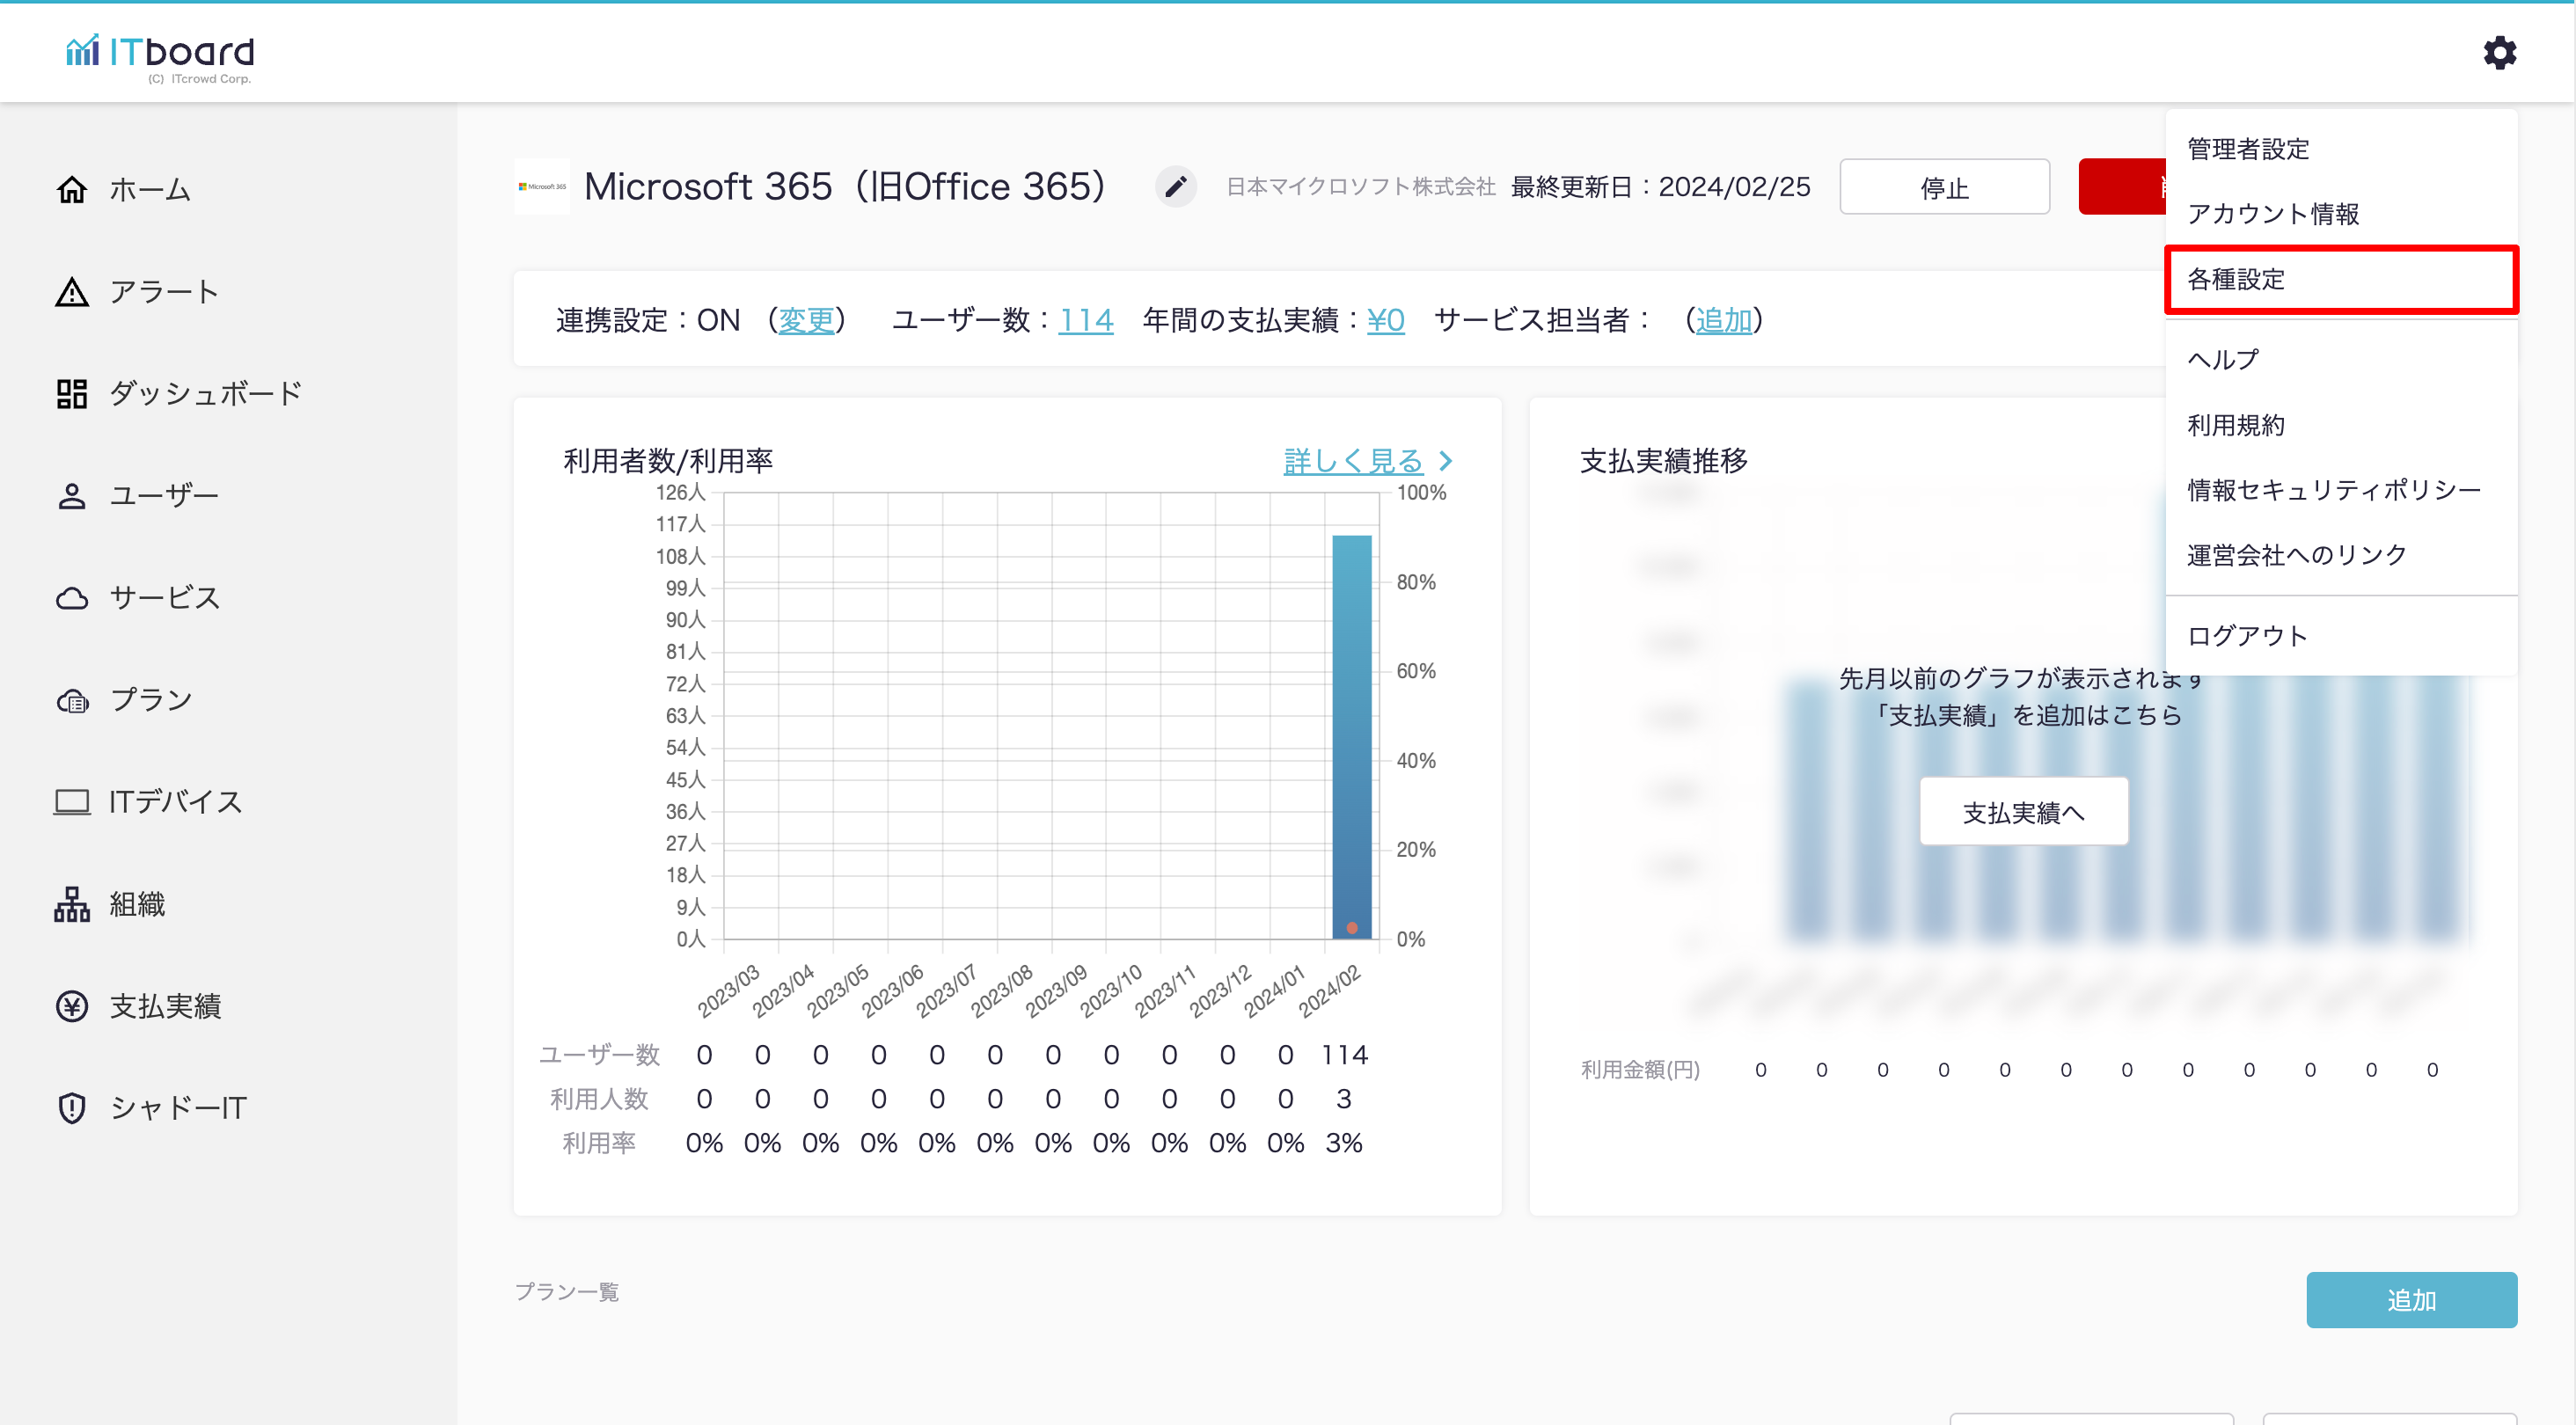This screenshot has width=2576, height=1425.
Task: Click 変更 to change integration setting
Action: pyautogui.click(x=806, y=320)
